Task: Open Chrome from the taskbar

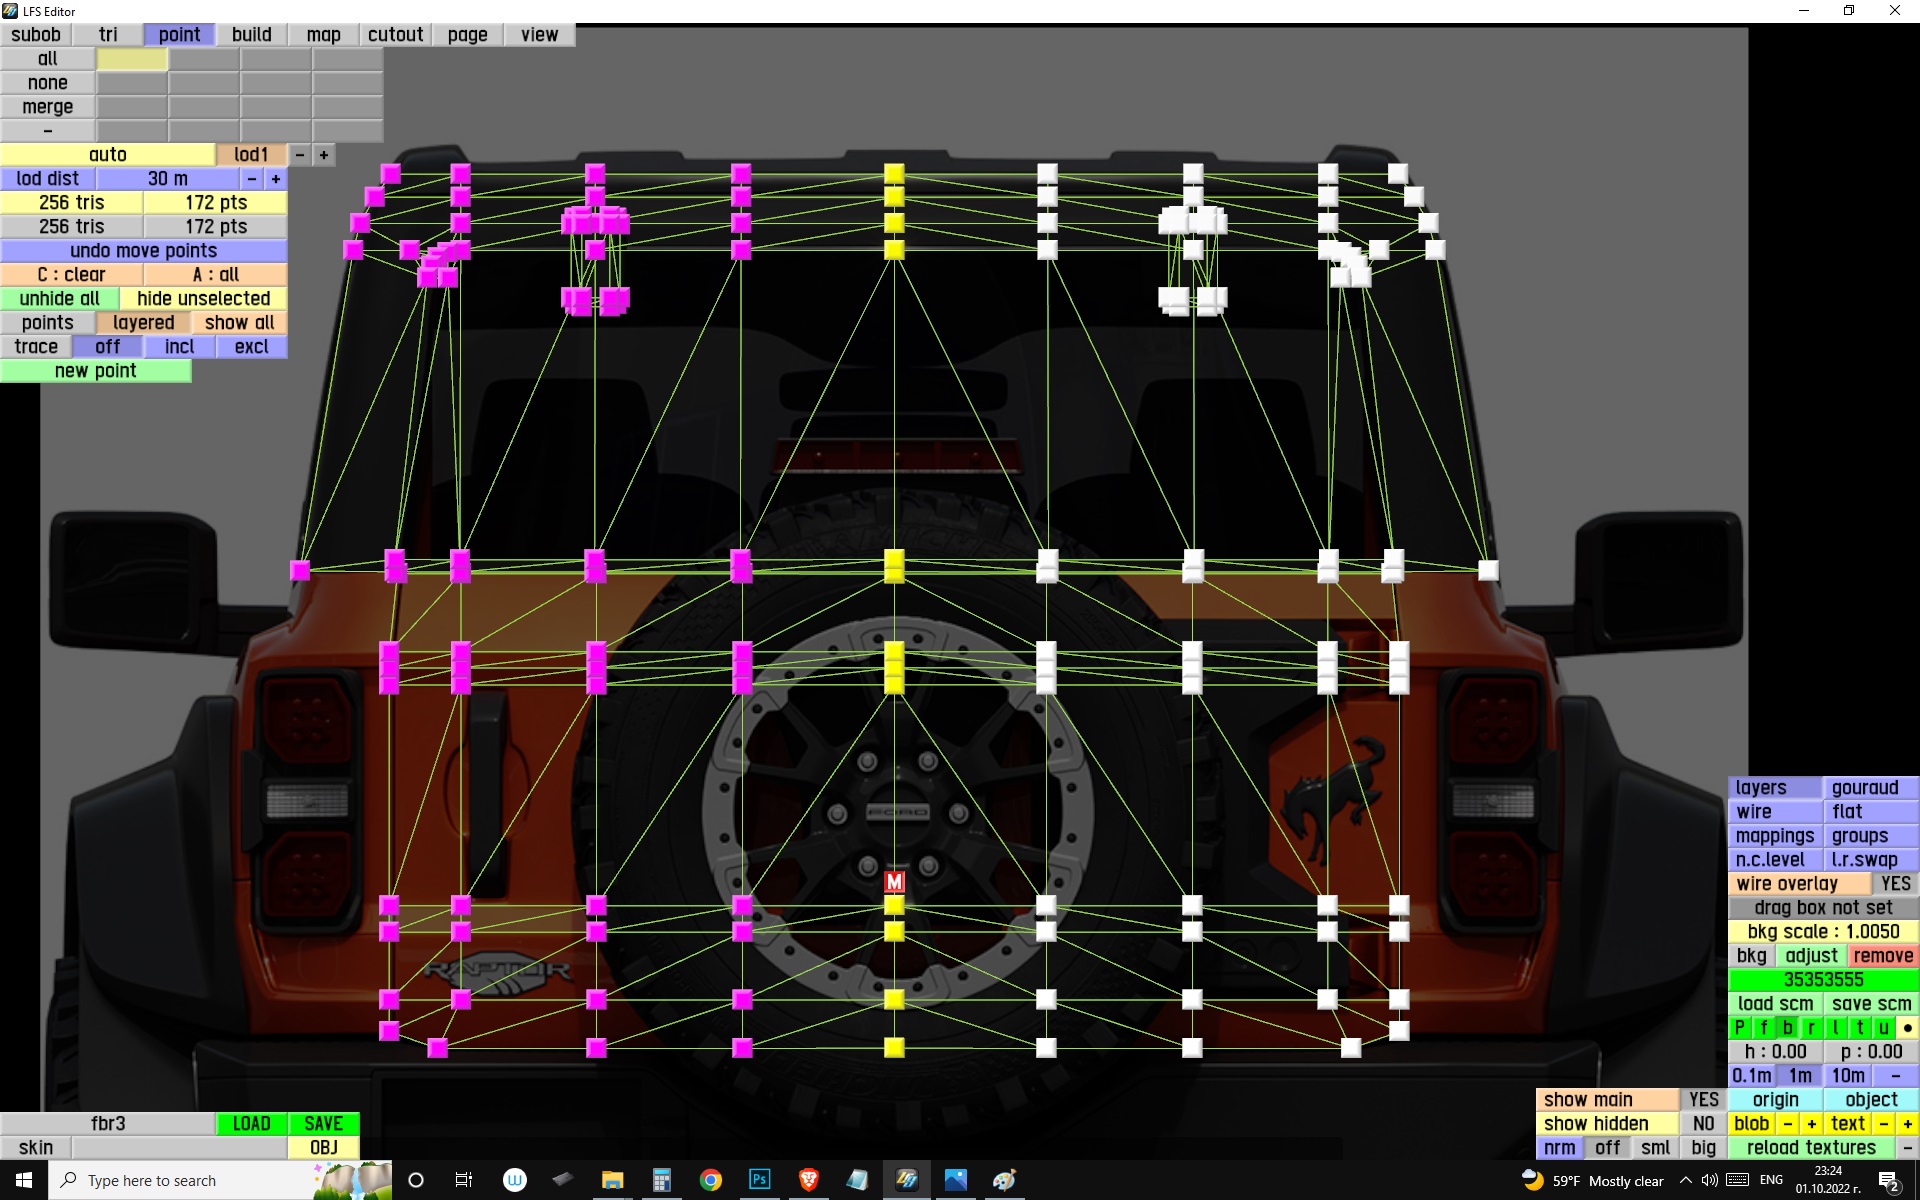Action: coord(710,1180)
